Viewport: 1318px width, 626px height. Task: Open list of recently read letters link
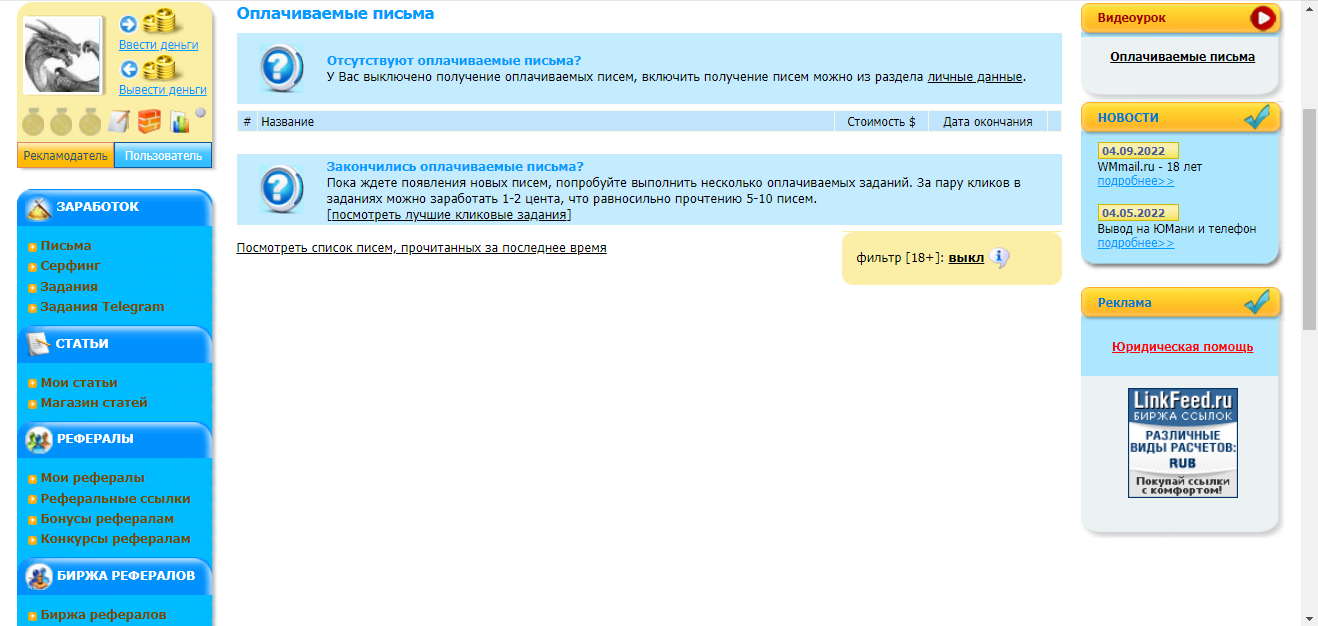[421, 248]
